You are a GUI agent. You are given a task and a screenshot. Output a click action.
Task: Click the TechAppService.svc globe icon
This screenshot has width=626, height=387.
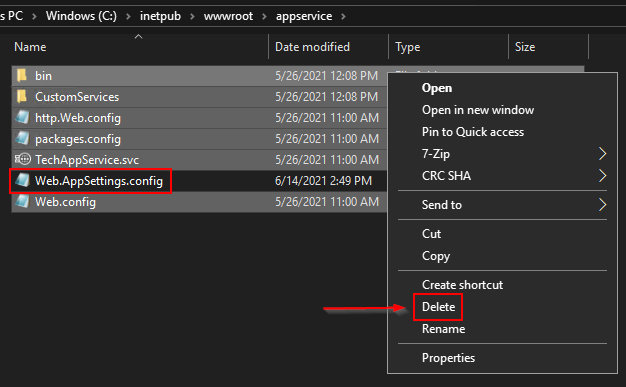(22, 159)
